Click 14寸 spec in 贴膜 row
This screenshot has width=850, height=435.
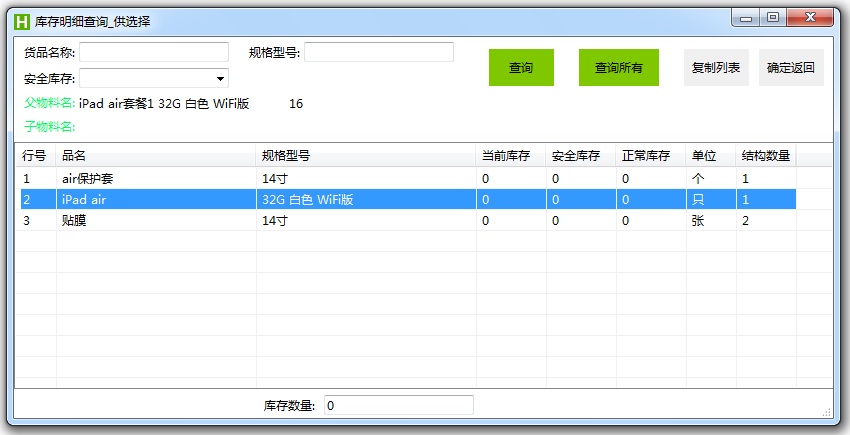[x=275, y=221]
